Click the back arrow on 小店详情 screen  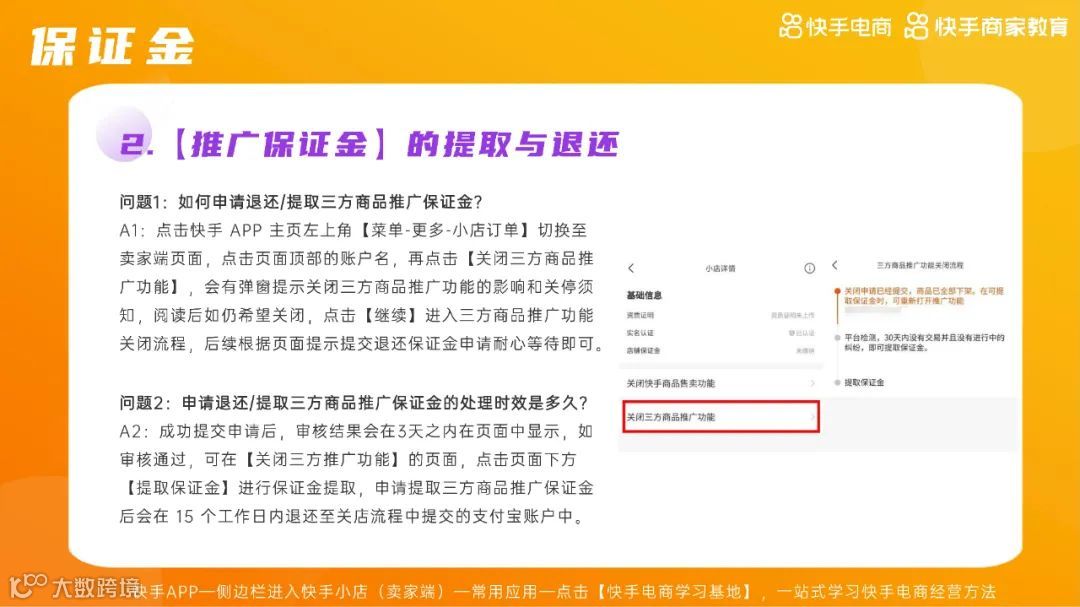pos(628,269)
